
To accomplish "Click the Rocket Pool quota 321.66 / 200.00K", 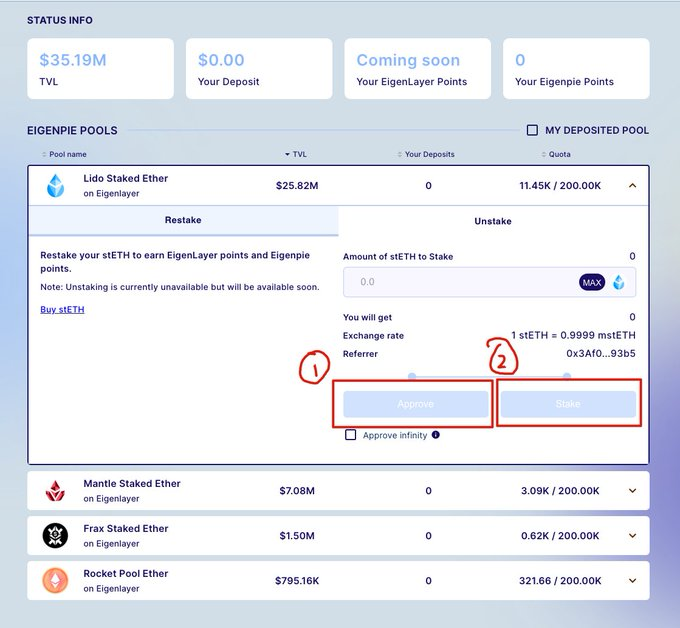I will tap(560, 581).
